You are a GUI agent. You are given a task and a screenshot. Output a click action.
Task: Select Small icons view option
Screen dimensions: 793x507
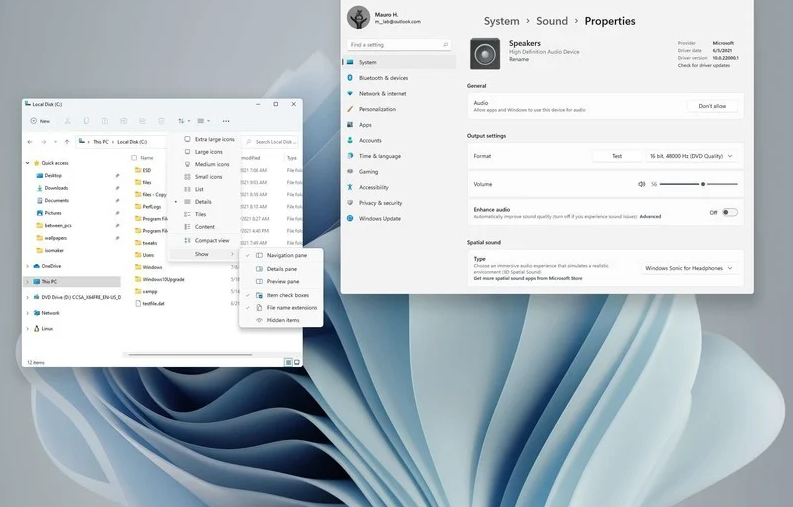click(x=204, y=177)
